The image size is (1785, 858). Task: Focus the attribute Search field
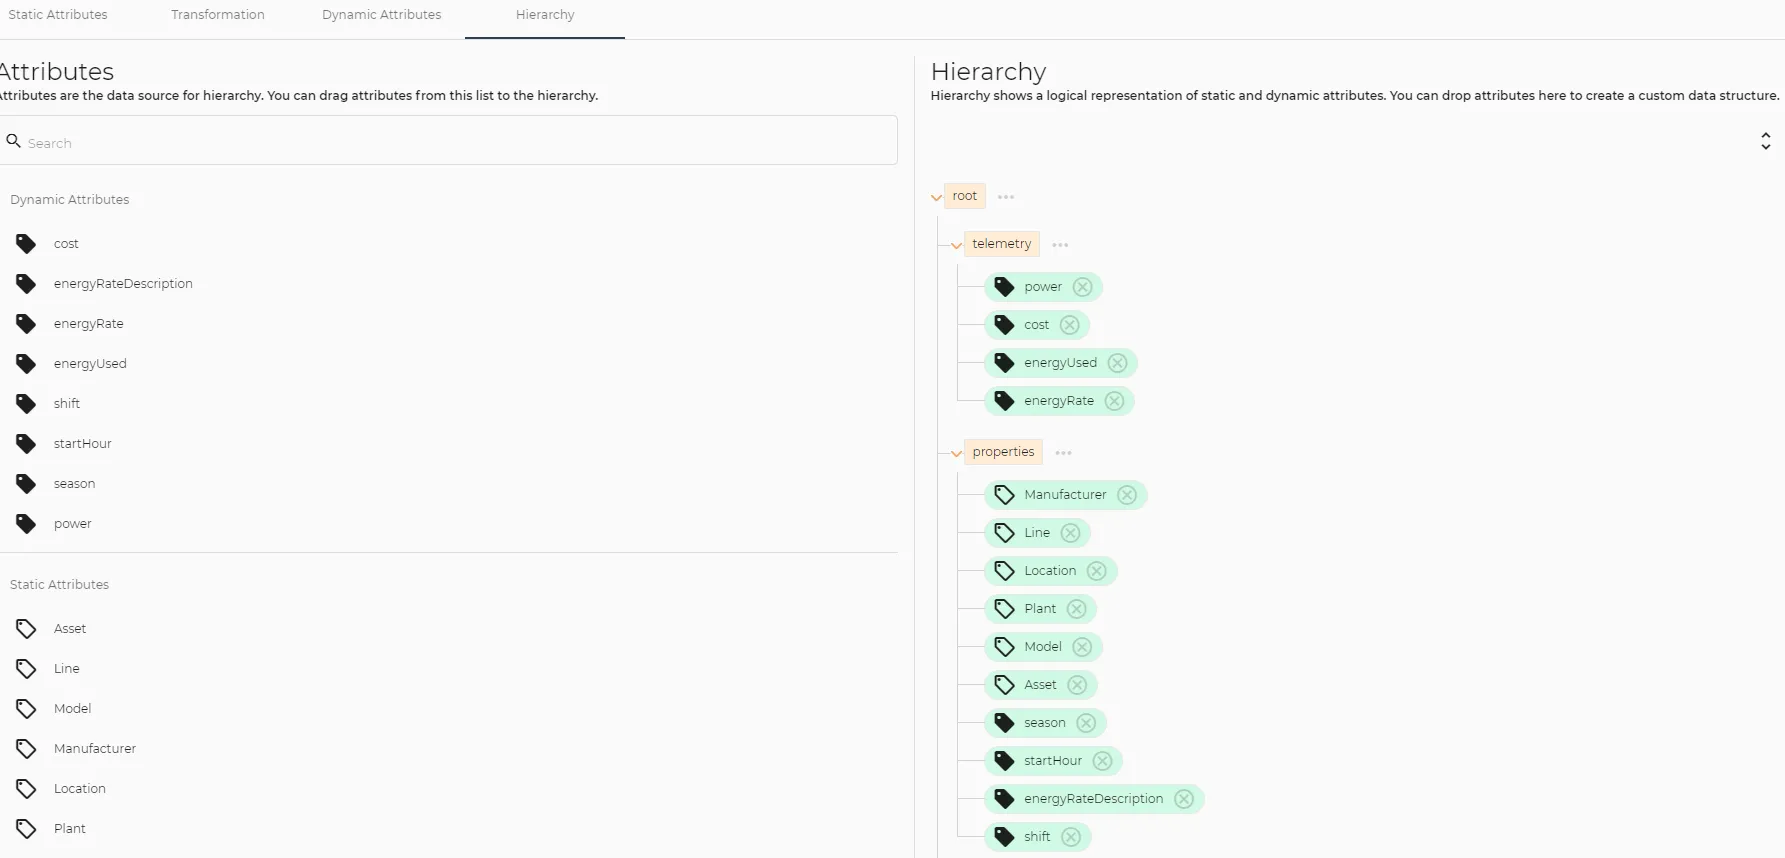pyautogui.click(x=449, y=141)
